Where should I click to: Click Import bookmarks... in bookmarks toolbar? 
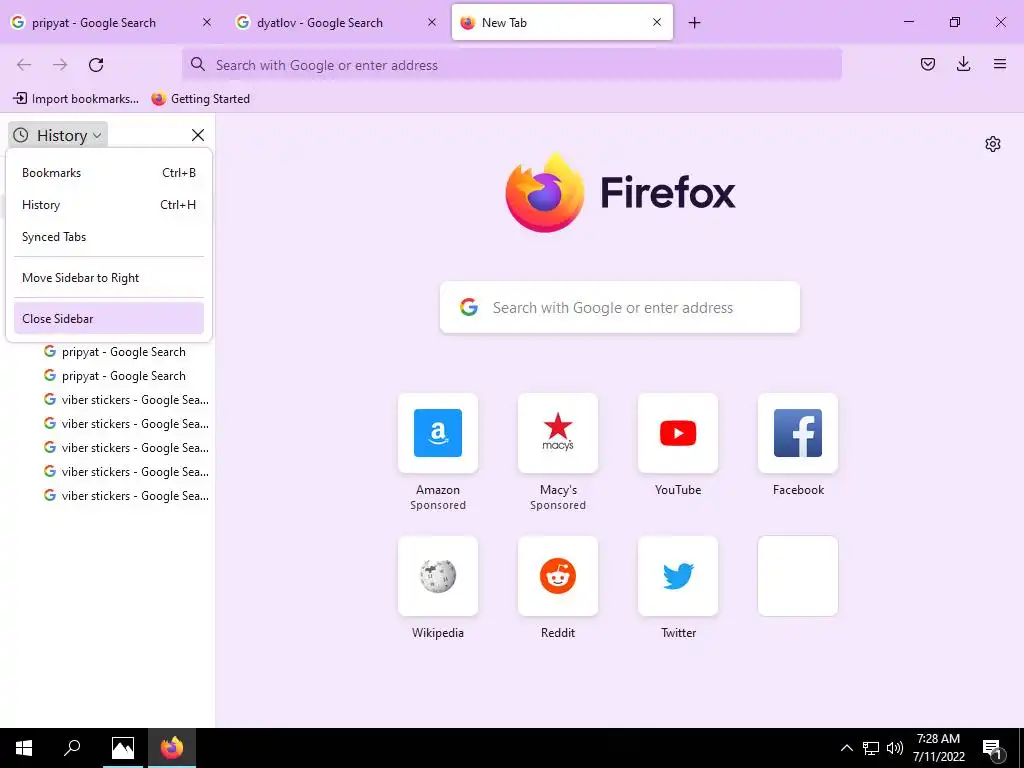[x=76, y=99]
